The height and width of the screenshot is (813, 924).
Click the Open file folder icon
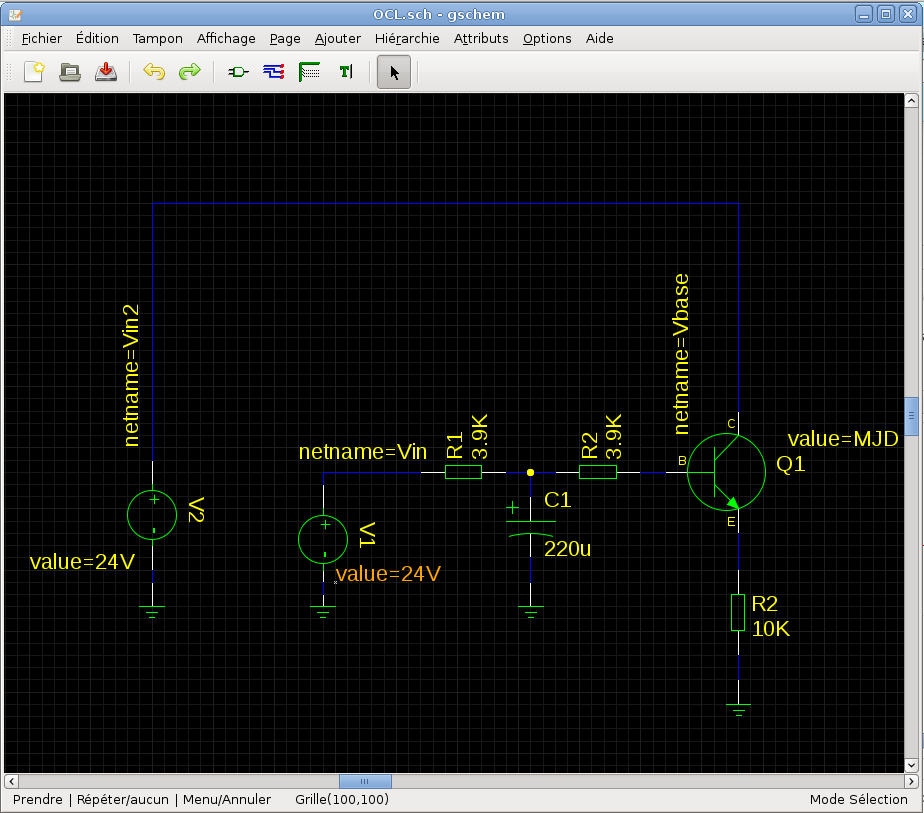pos(70,72)
